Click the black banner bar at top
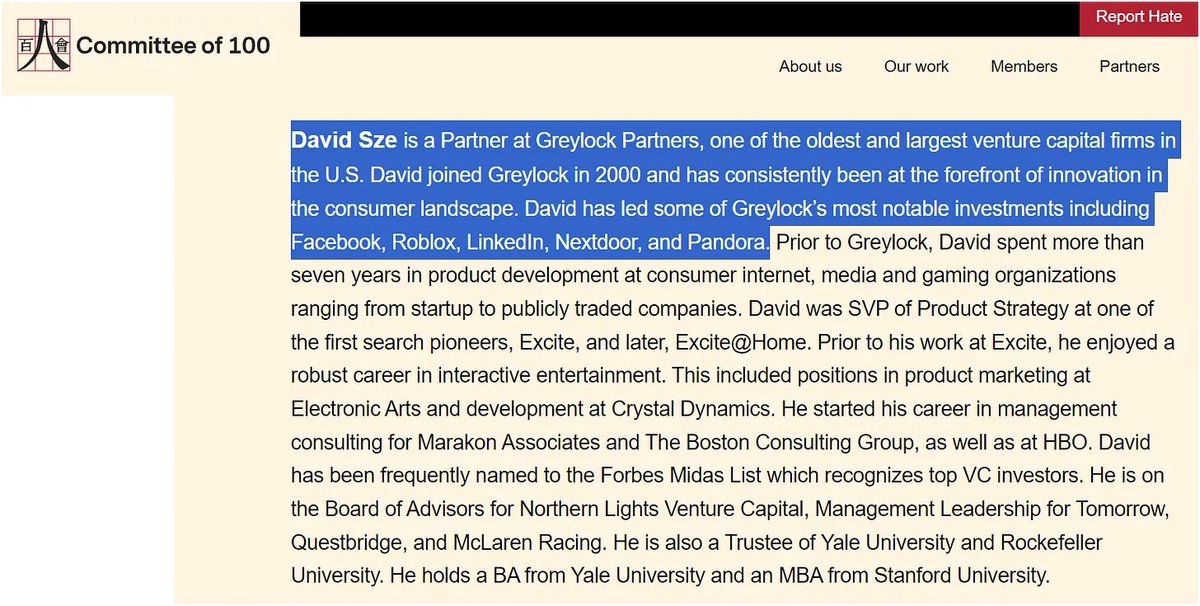 [688, 19]
